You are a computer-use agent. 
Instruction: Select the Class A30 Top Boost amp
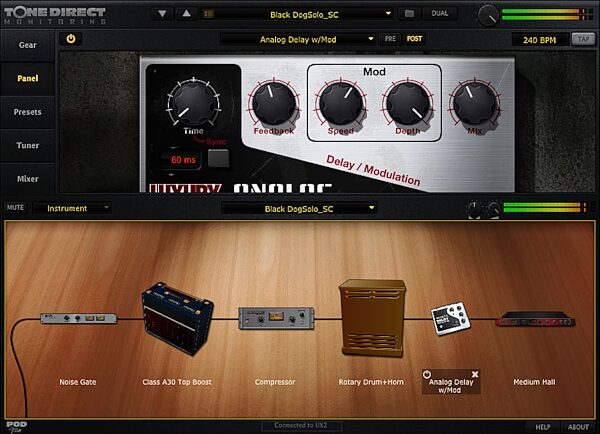178,318
